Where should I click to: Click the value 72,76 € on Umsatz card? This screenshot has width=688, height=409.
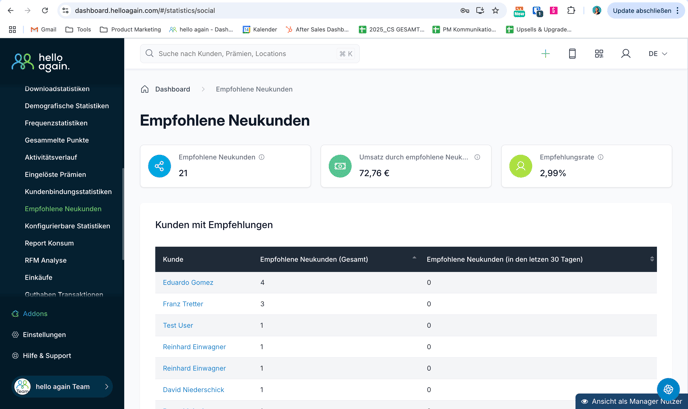pos(374,173)
